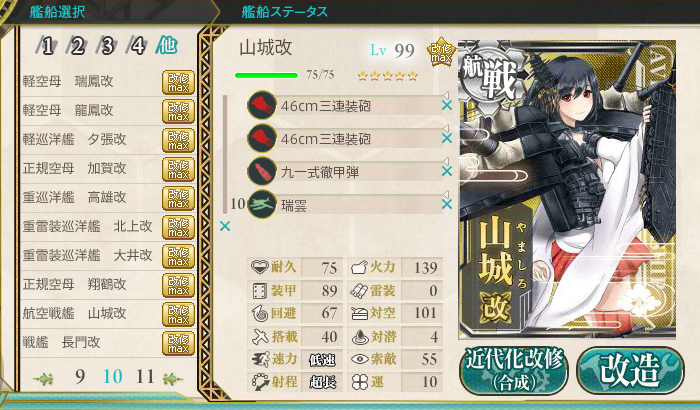Remove 瑞雲 with its X icon
700x410 pixels.
[x=447, y=205]
